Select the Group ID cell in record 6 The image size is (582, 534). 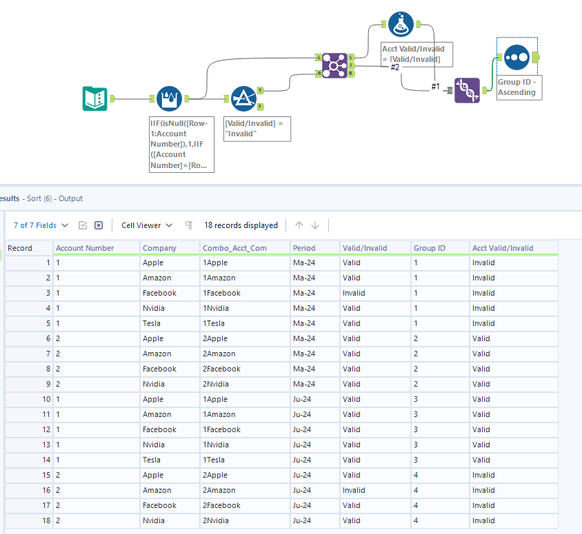click(x=440, y=338)
